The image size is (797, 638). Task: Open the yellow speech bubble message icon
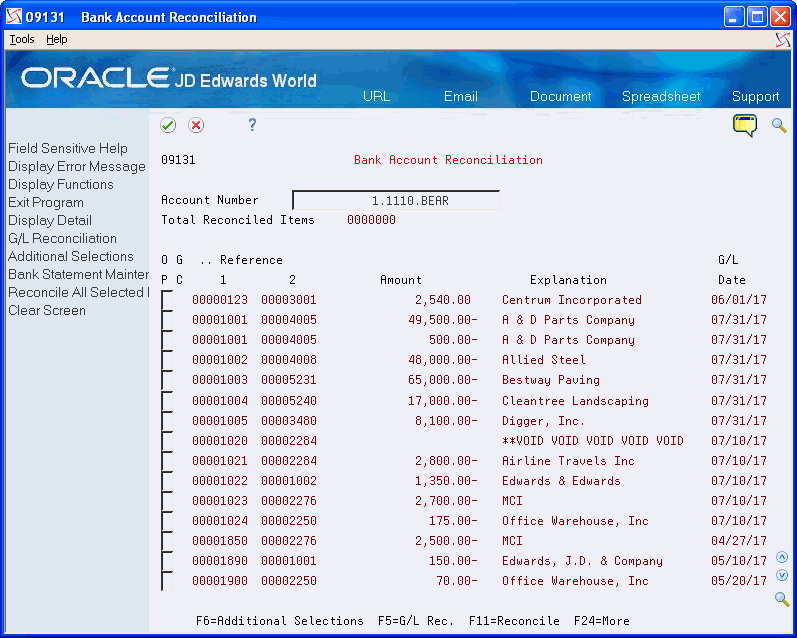coord(745,125)
